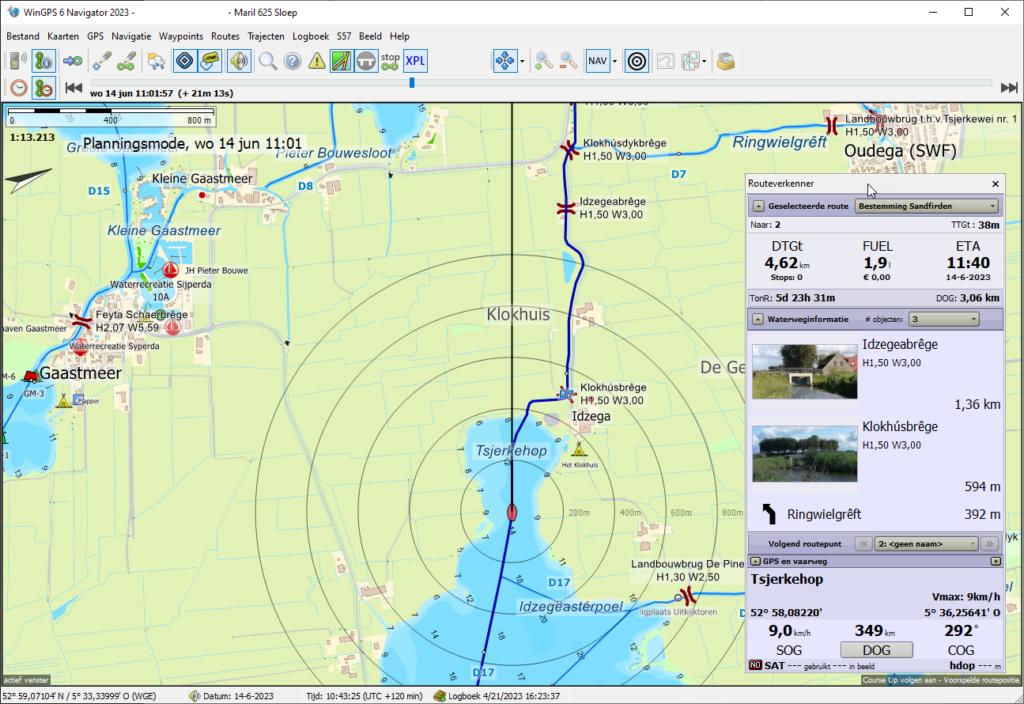Open the S57 menu
Viewport: 1024px width, 704px height.
click(344, 36)
